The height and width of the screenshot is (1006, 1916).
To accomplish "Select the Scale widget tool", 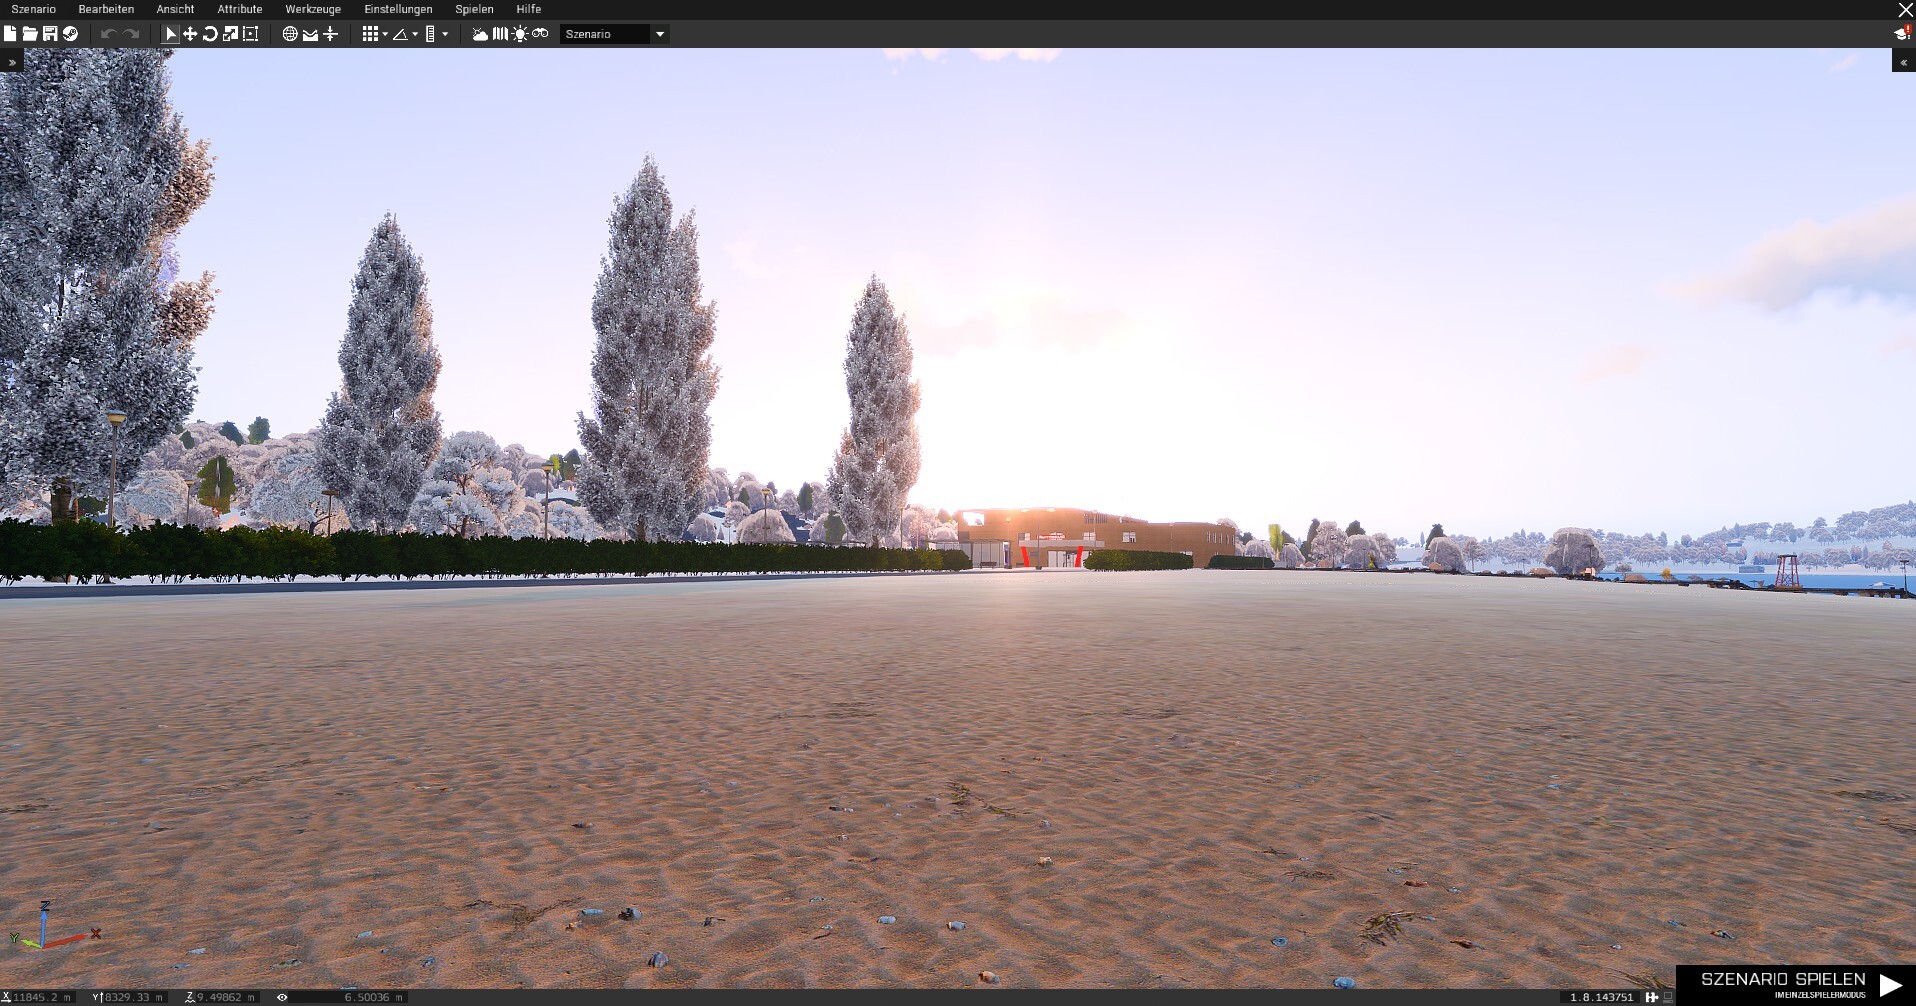I will [x=230, y=34].
